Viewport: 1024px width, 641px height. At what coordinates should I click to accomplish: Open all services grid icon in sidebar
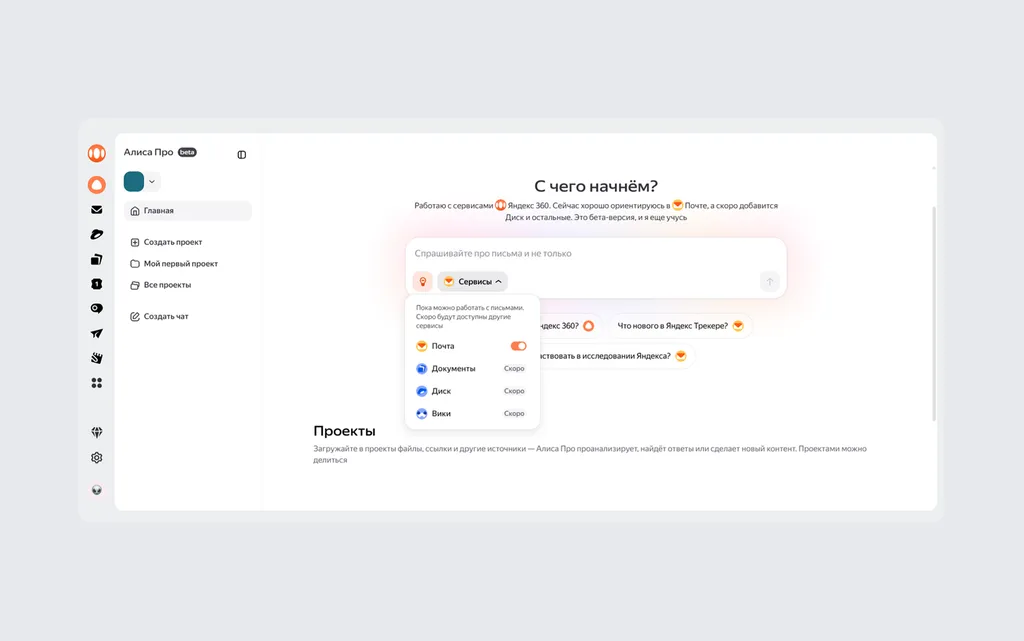tap(97, 383)
